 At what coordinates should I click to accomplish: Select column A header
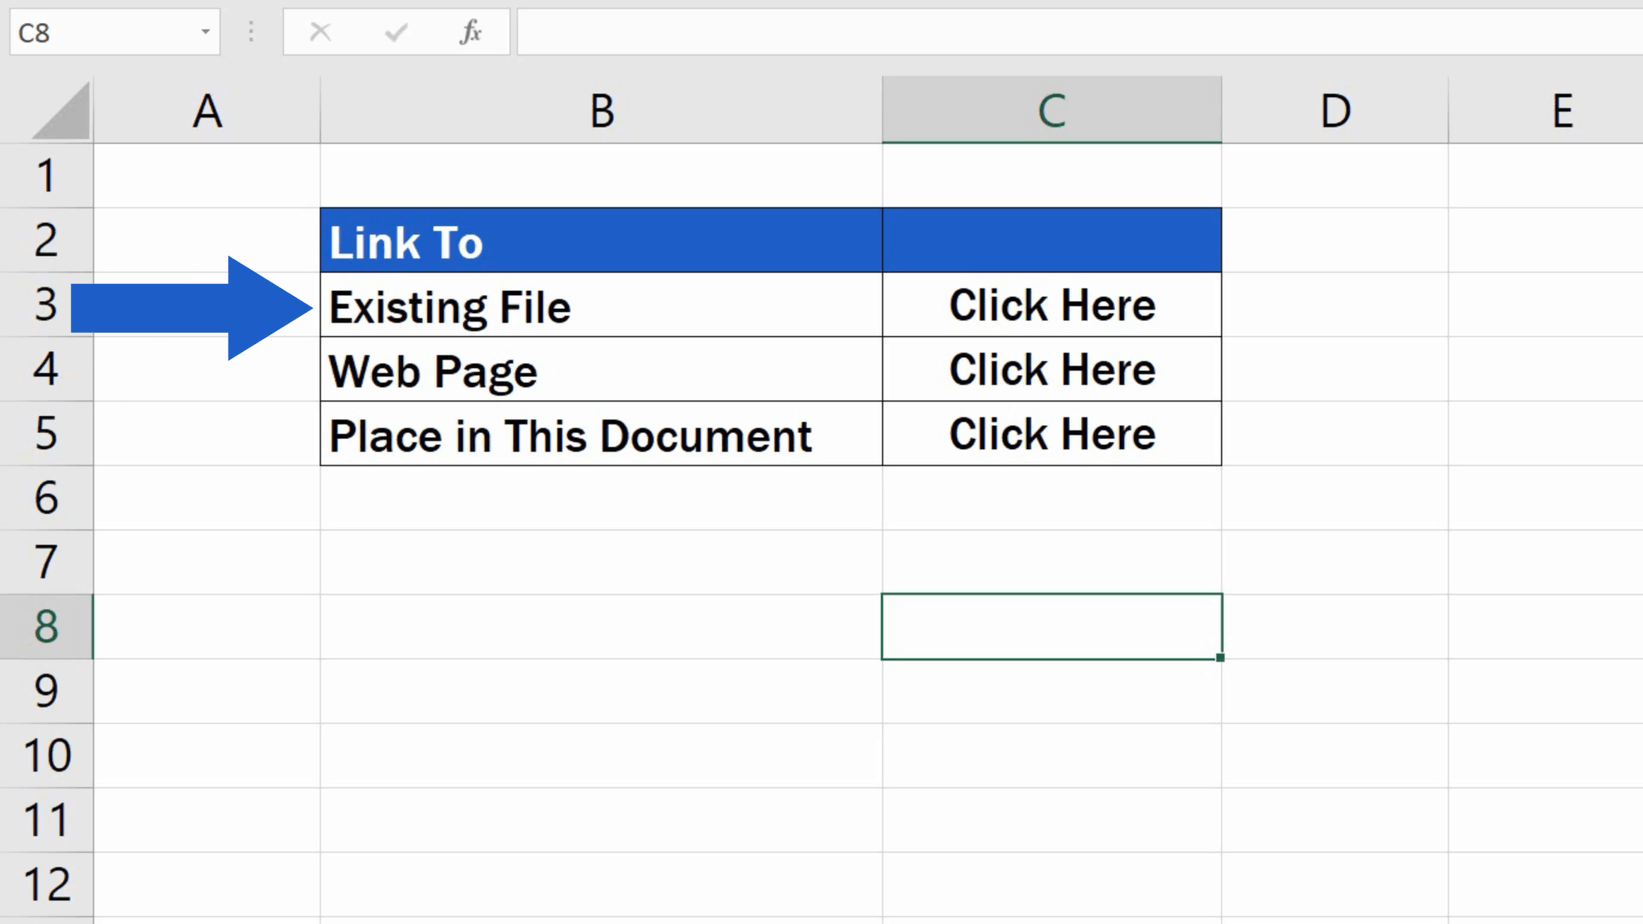coord(207,110)
